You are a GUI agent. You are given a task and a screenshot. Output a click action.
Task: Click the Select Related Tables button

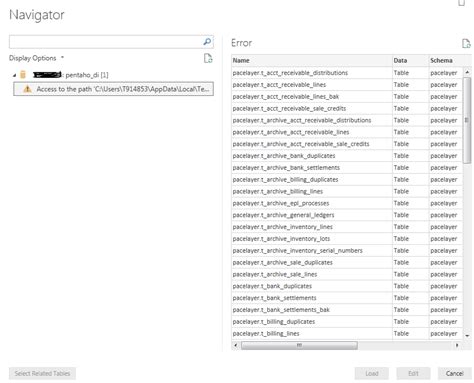tap(42, 373)
